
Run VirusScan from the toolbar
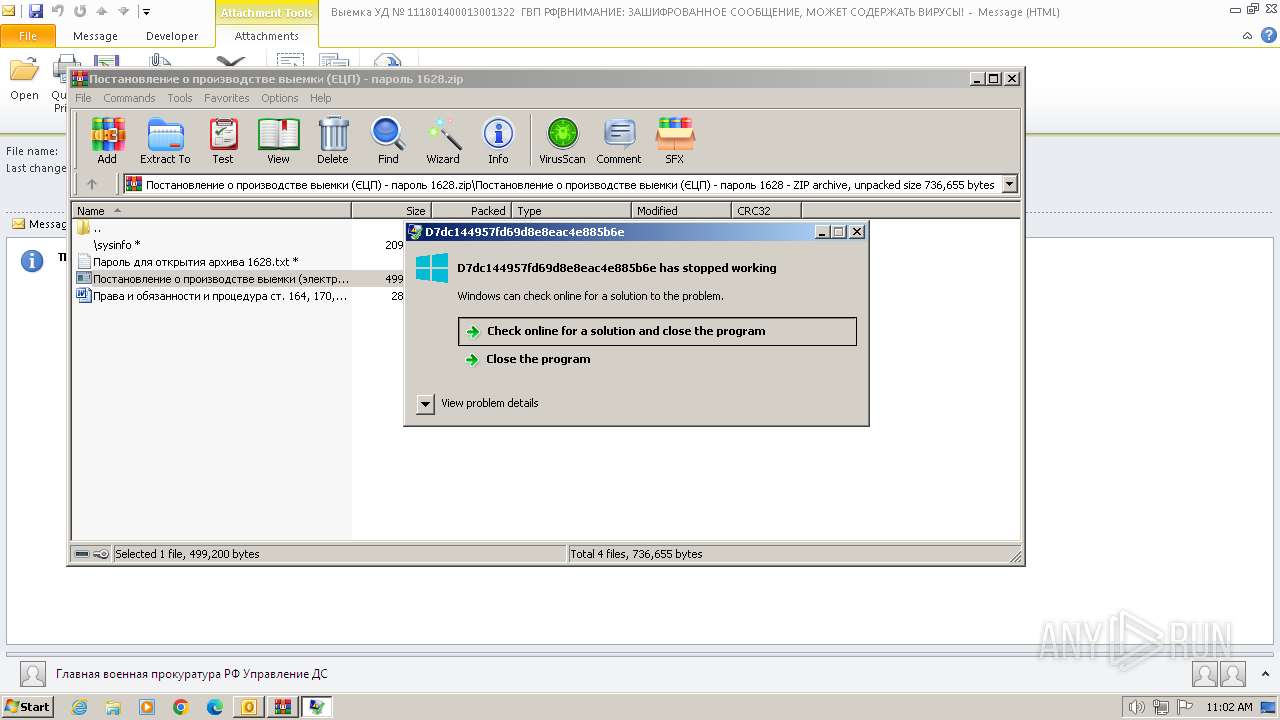562,140
